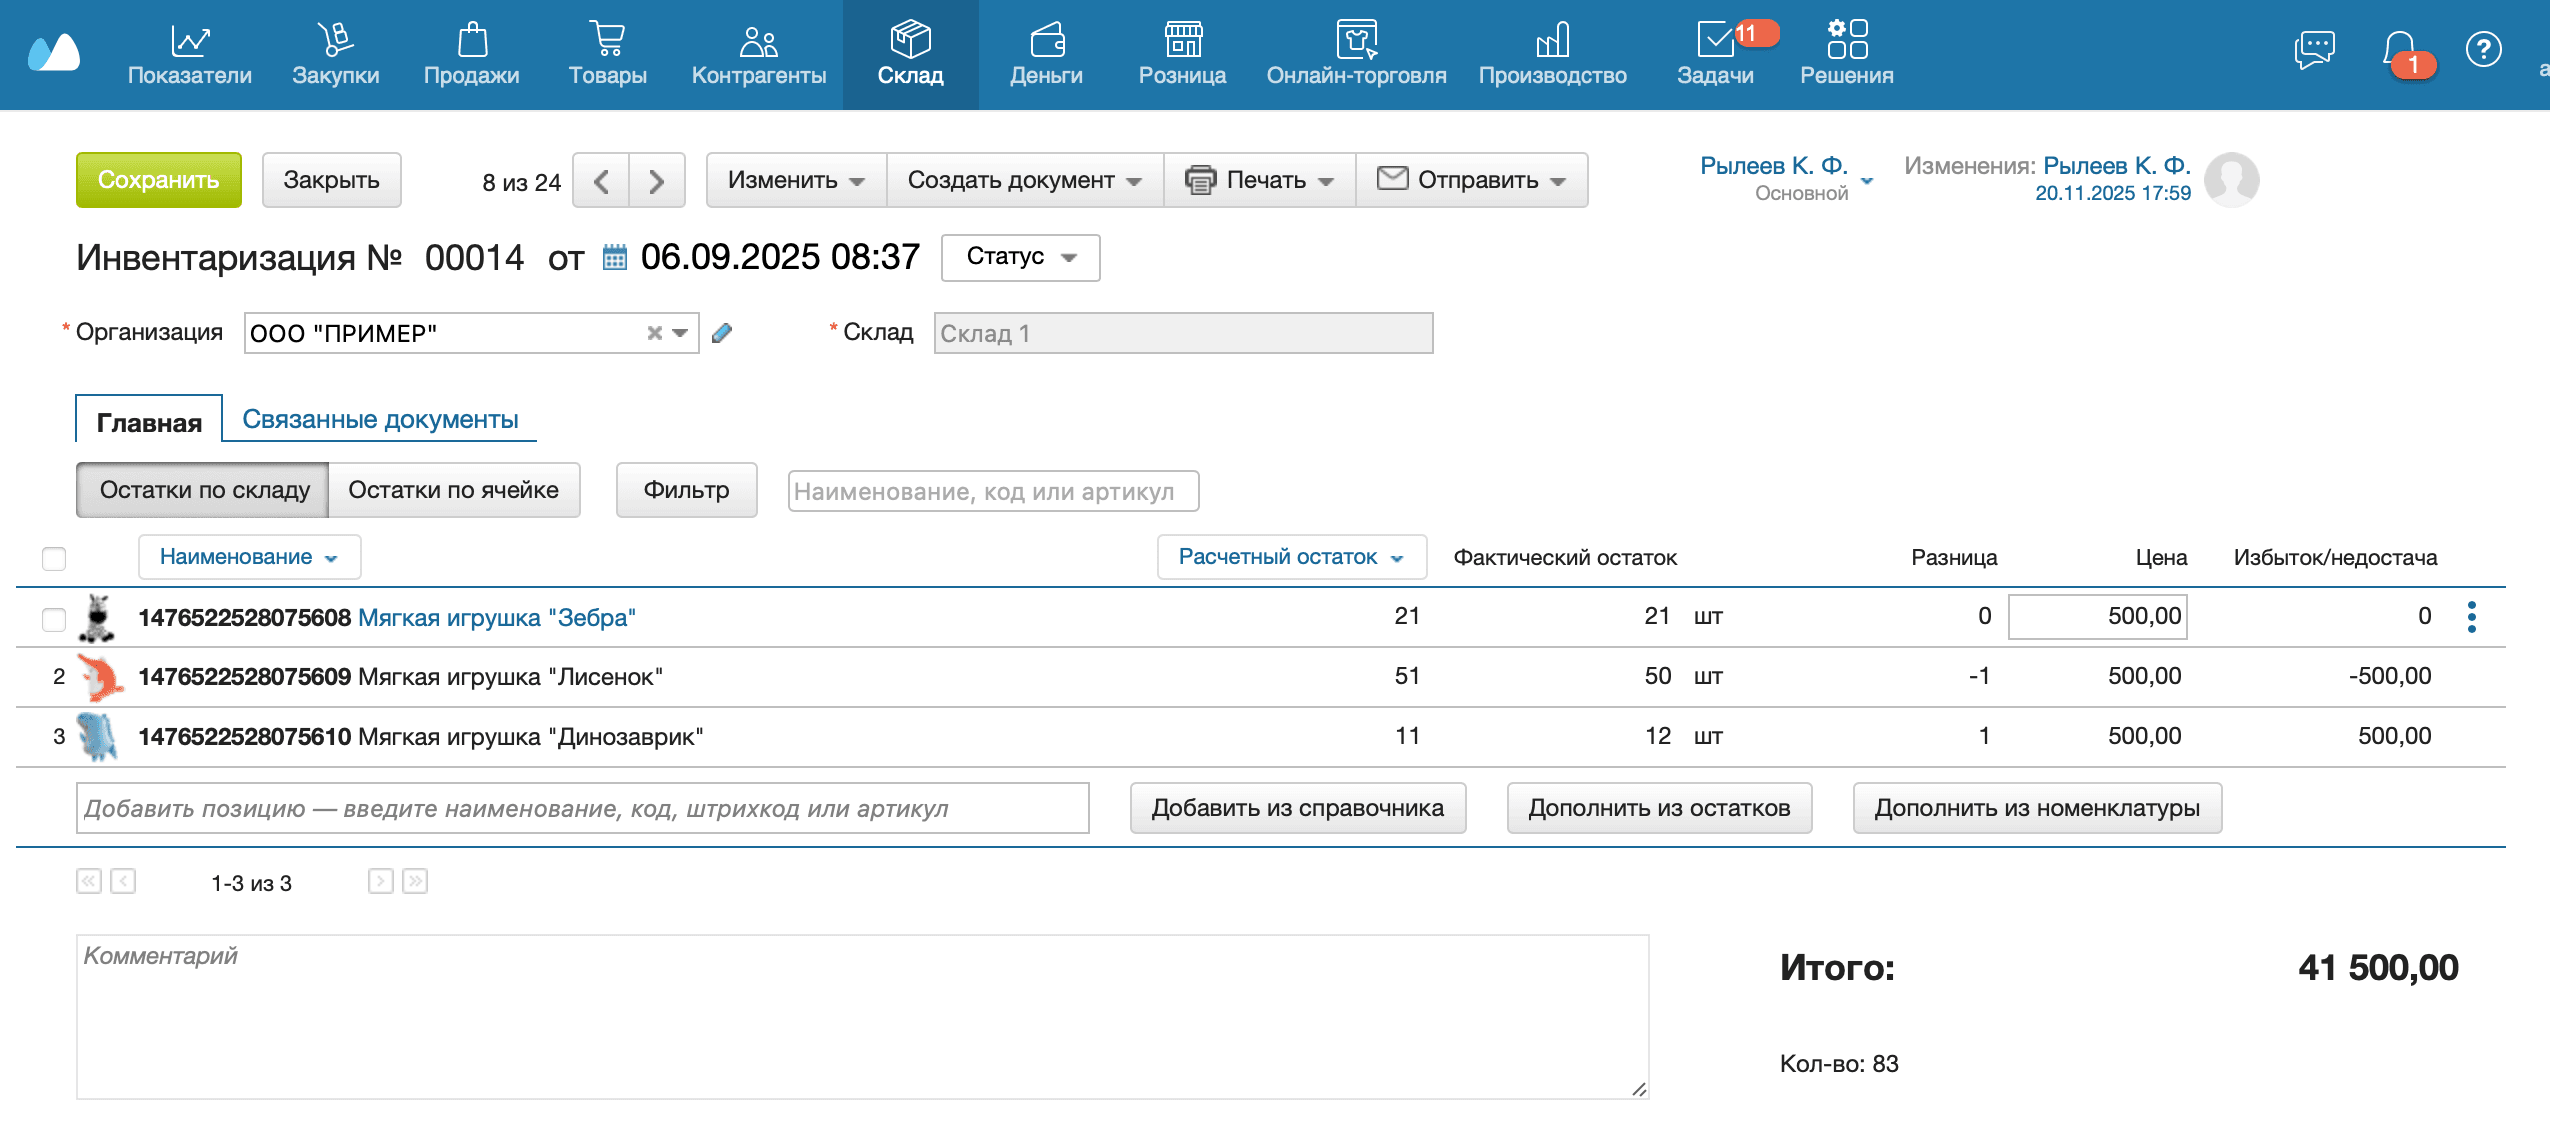The image size is (2550, 1142).
Task: Go to previous document arrow
Action: click(x=601, y=181)
